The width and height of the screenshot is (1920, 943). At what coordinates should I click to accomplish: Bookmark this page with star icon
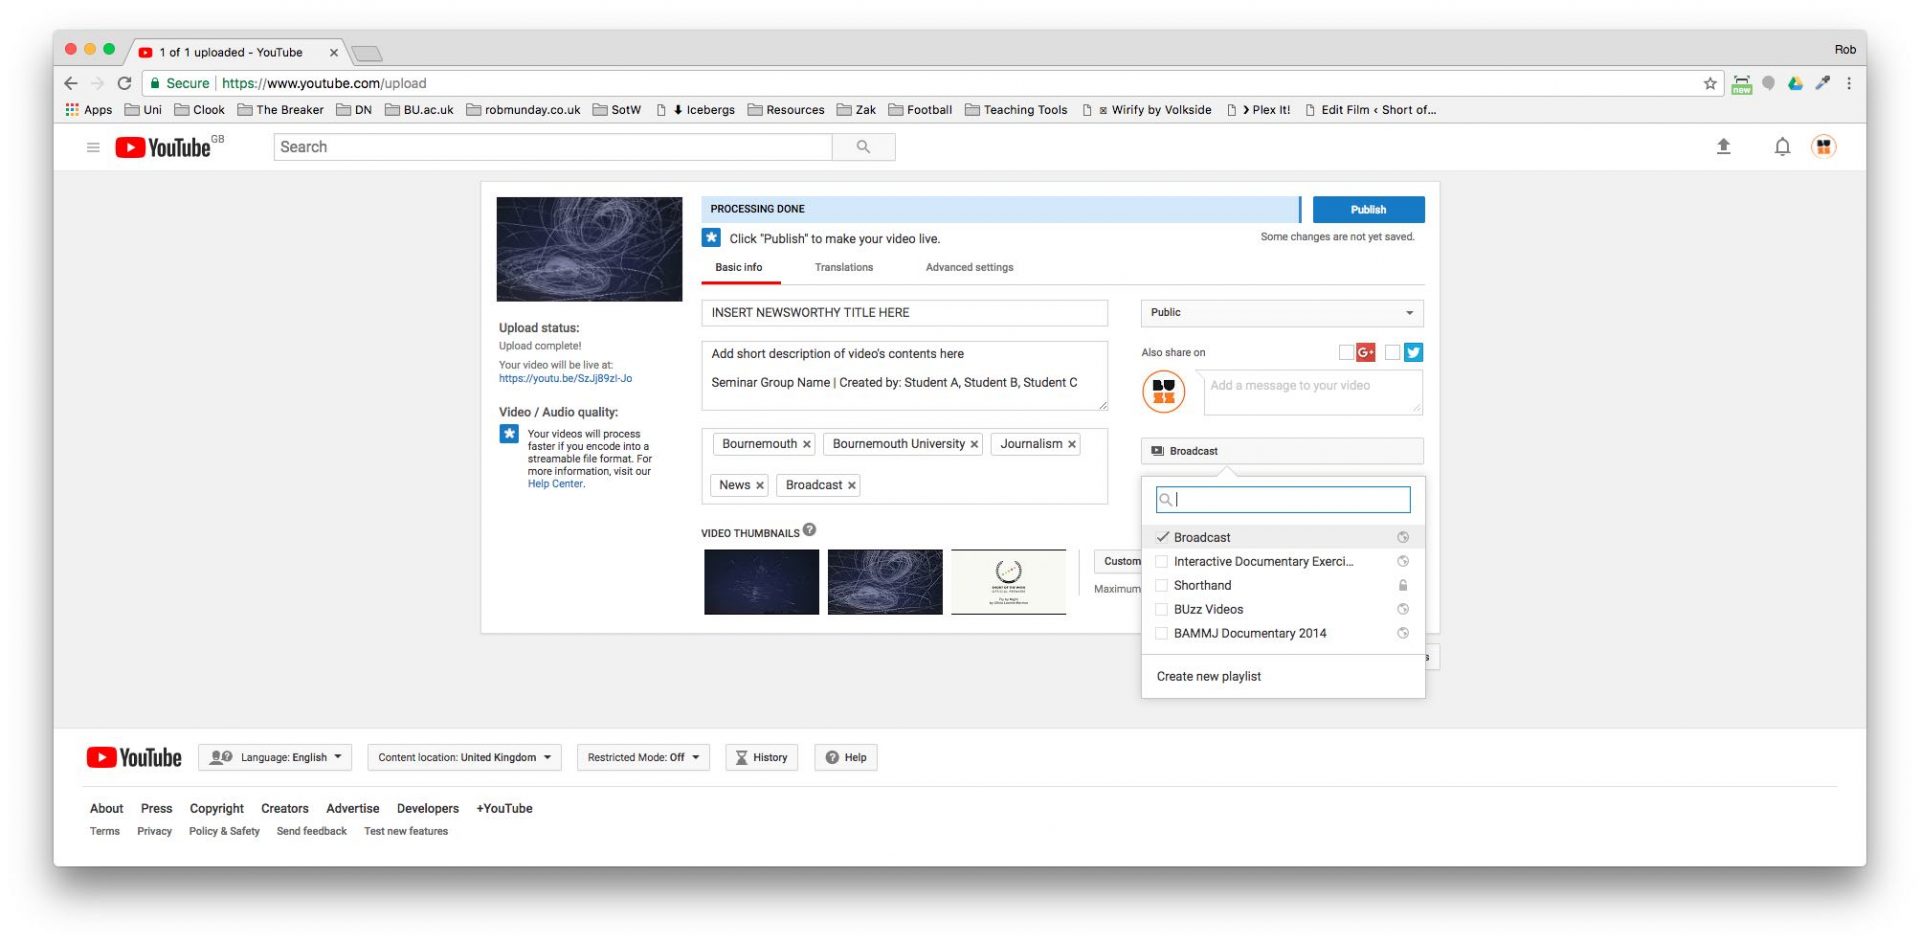(1709, 83)
